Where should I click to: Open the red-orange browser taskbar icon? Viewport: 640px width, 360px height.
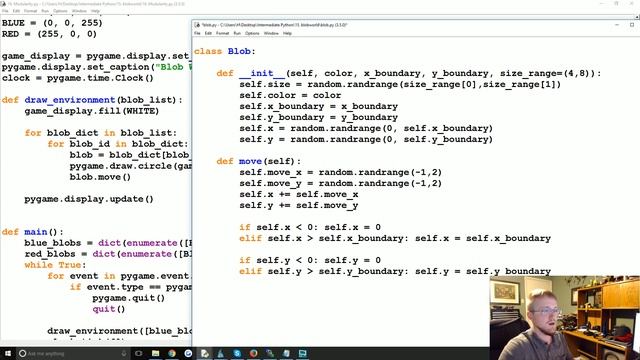tap(253, 353)
